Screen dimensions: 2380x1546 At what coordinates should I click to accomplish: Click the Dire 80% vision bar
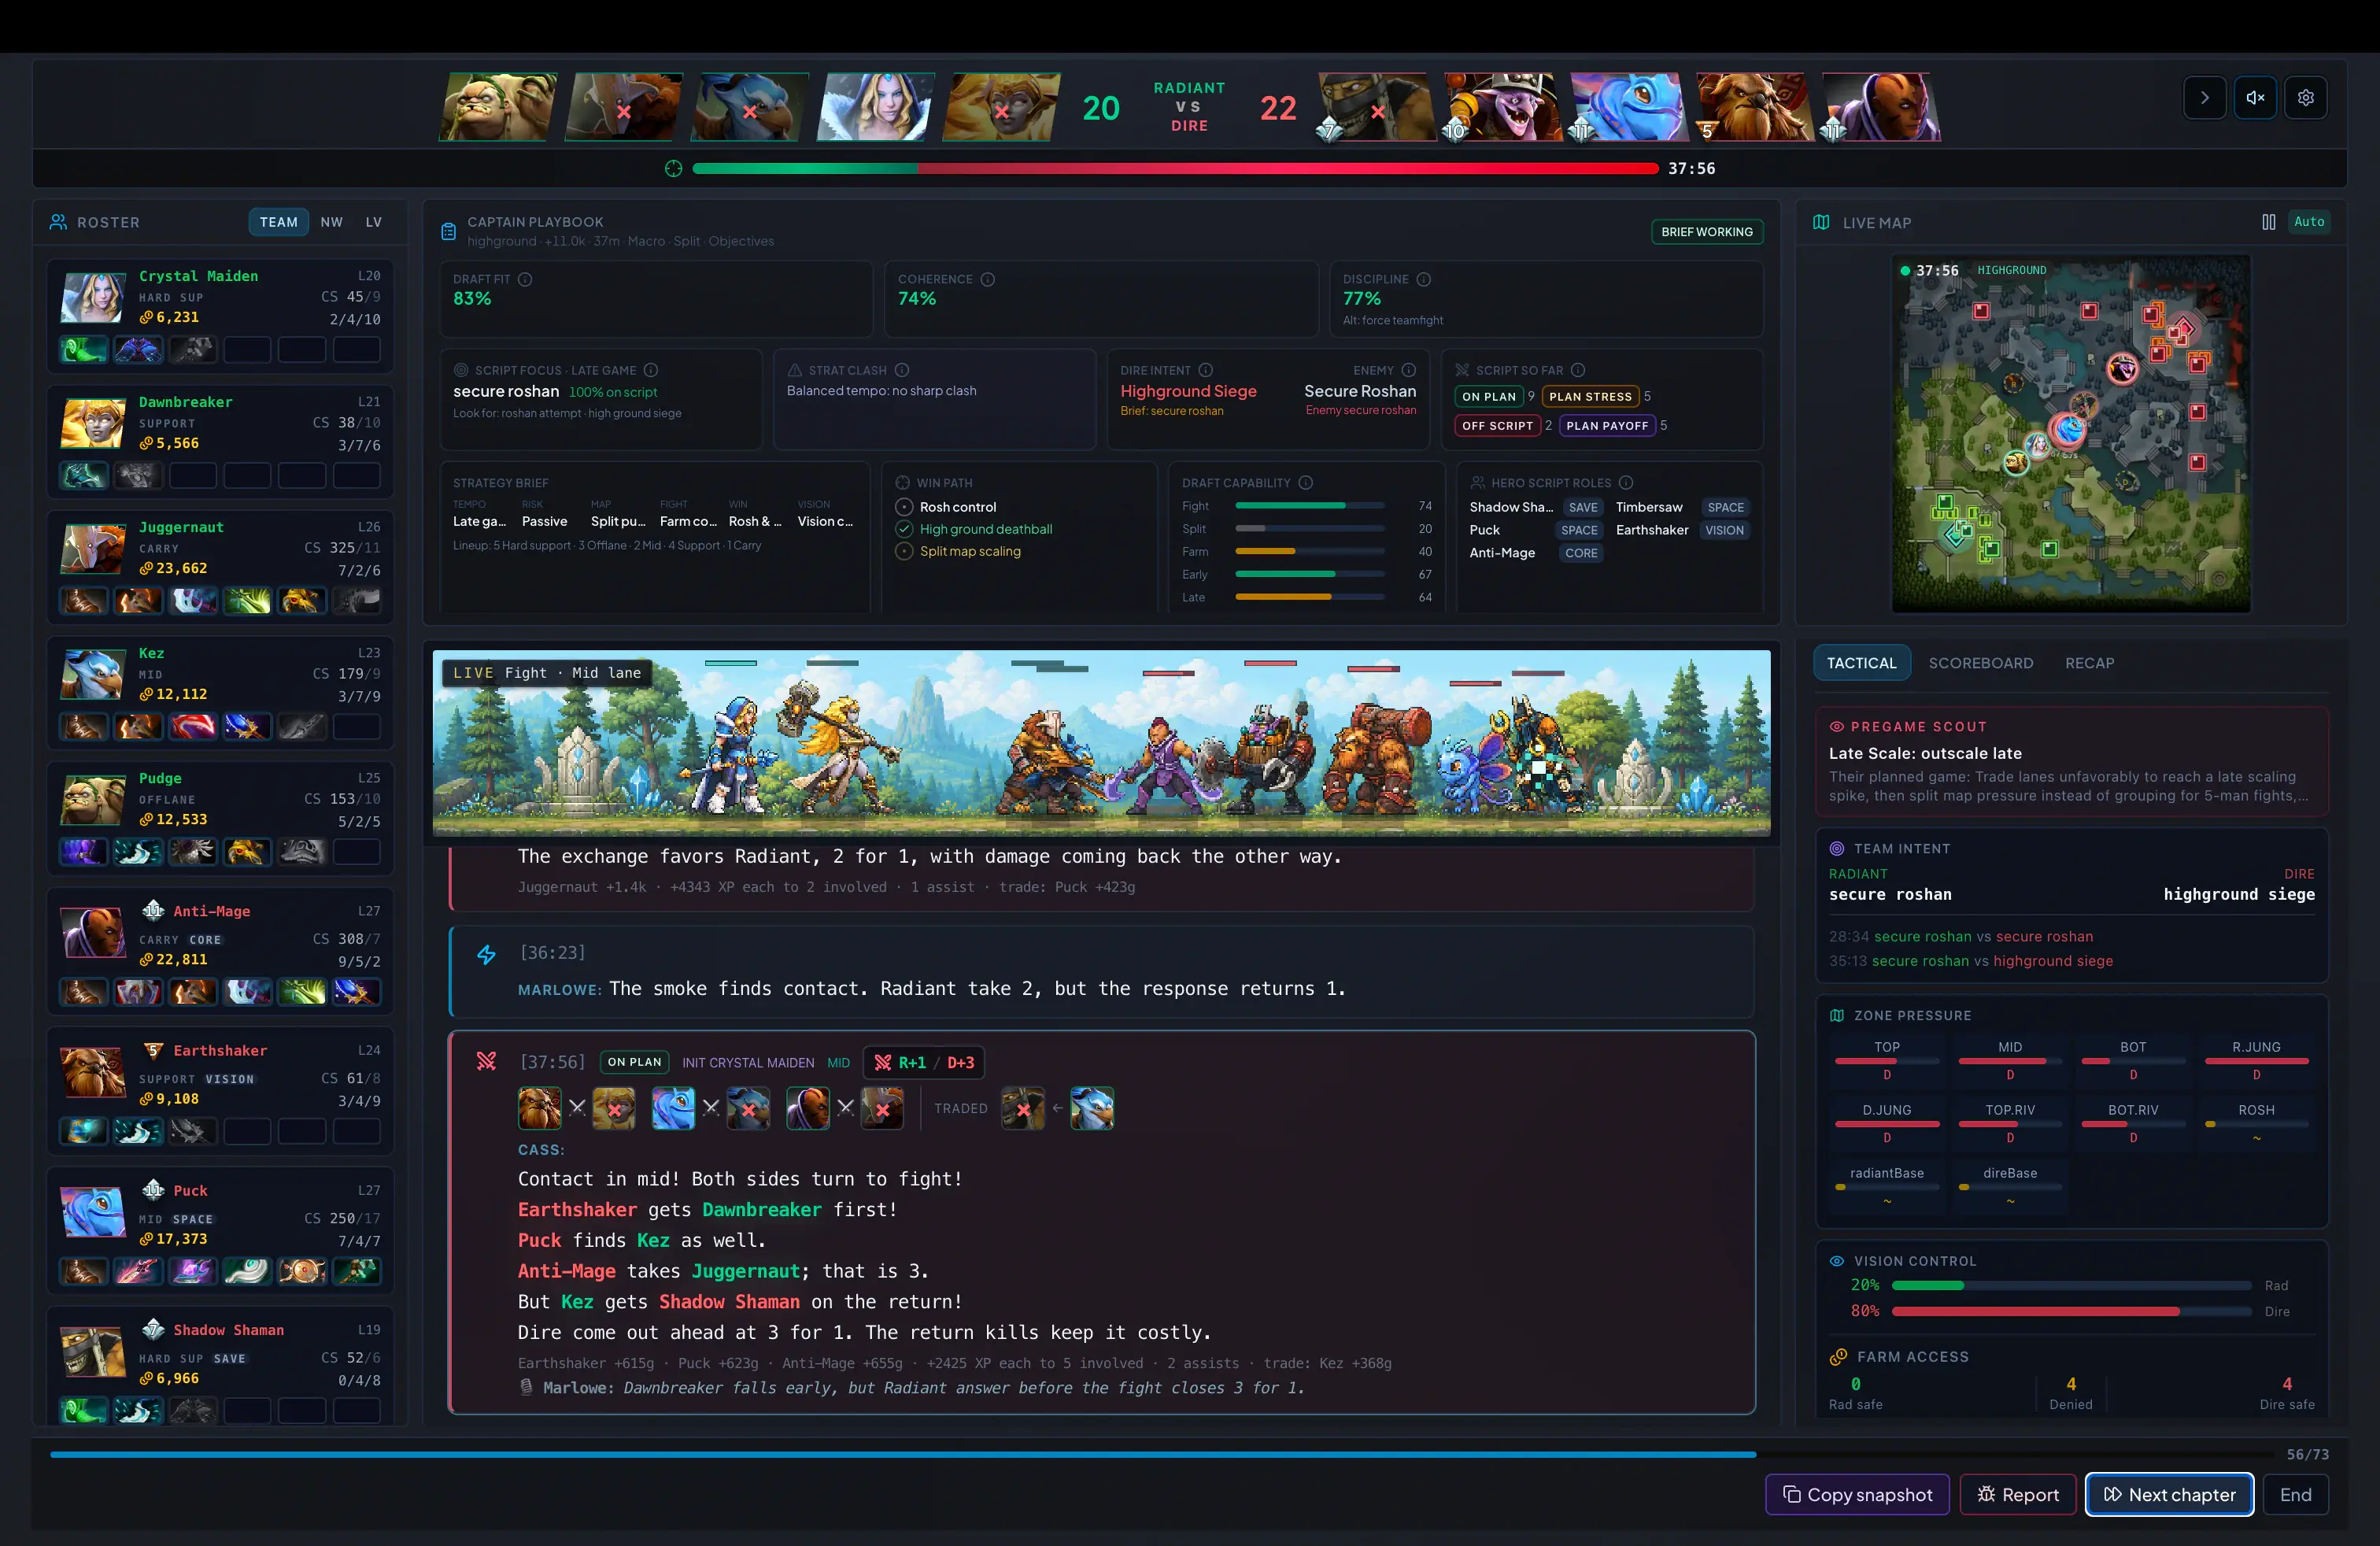(x=2071, y=1311)
